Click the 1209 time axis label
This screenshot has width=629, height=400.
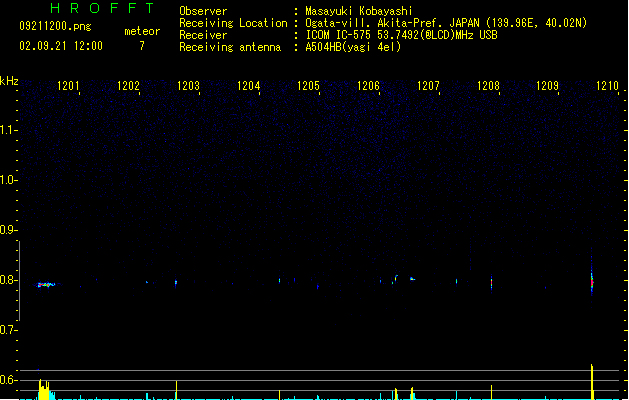tap(548, 86)
